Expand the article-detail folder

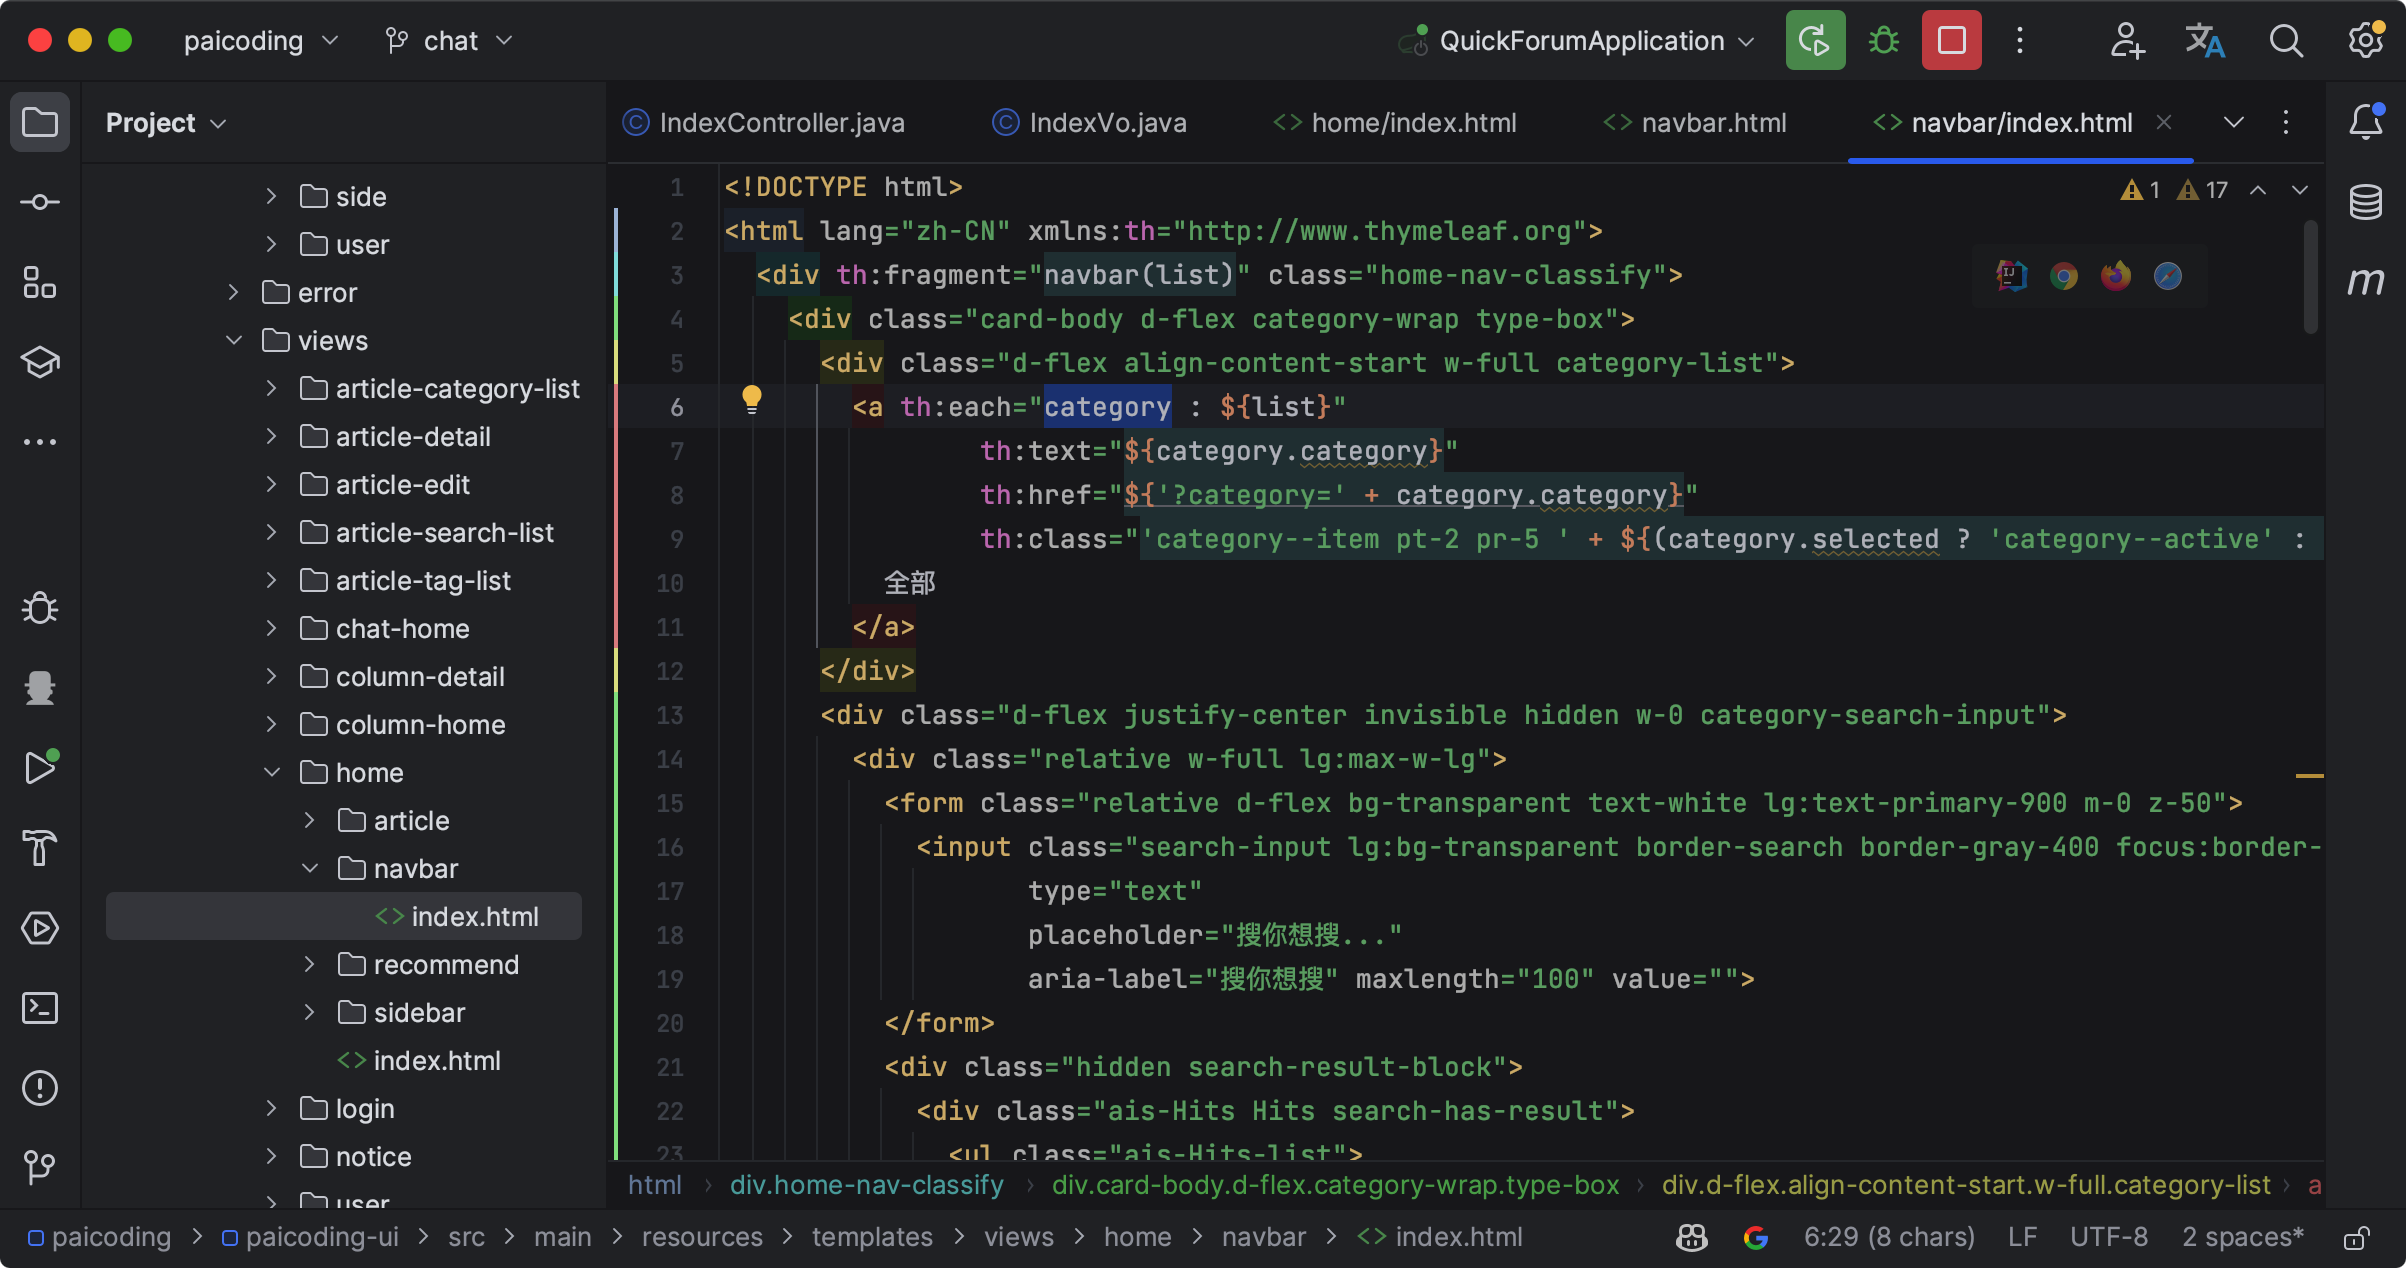pos(271,437)
